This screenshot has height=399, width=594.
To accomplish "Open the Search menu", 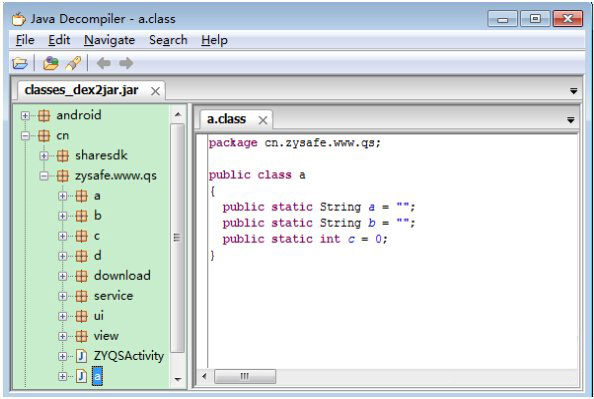I will 168,40.
